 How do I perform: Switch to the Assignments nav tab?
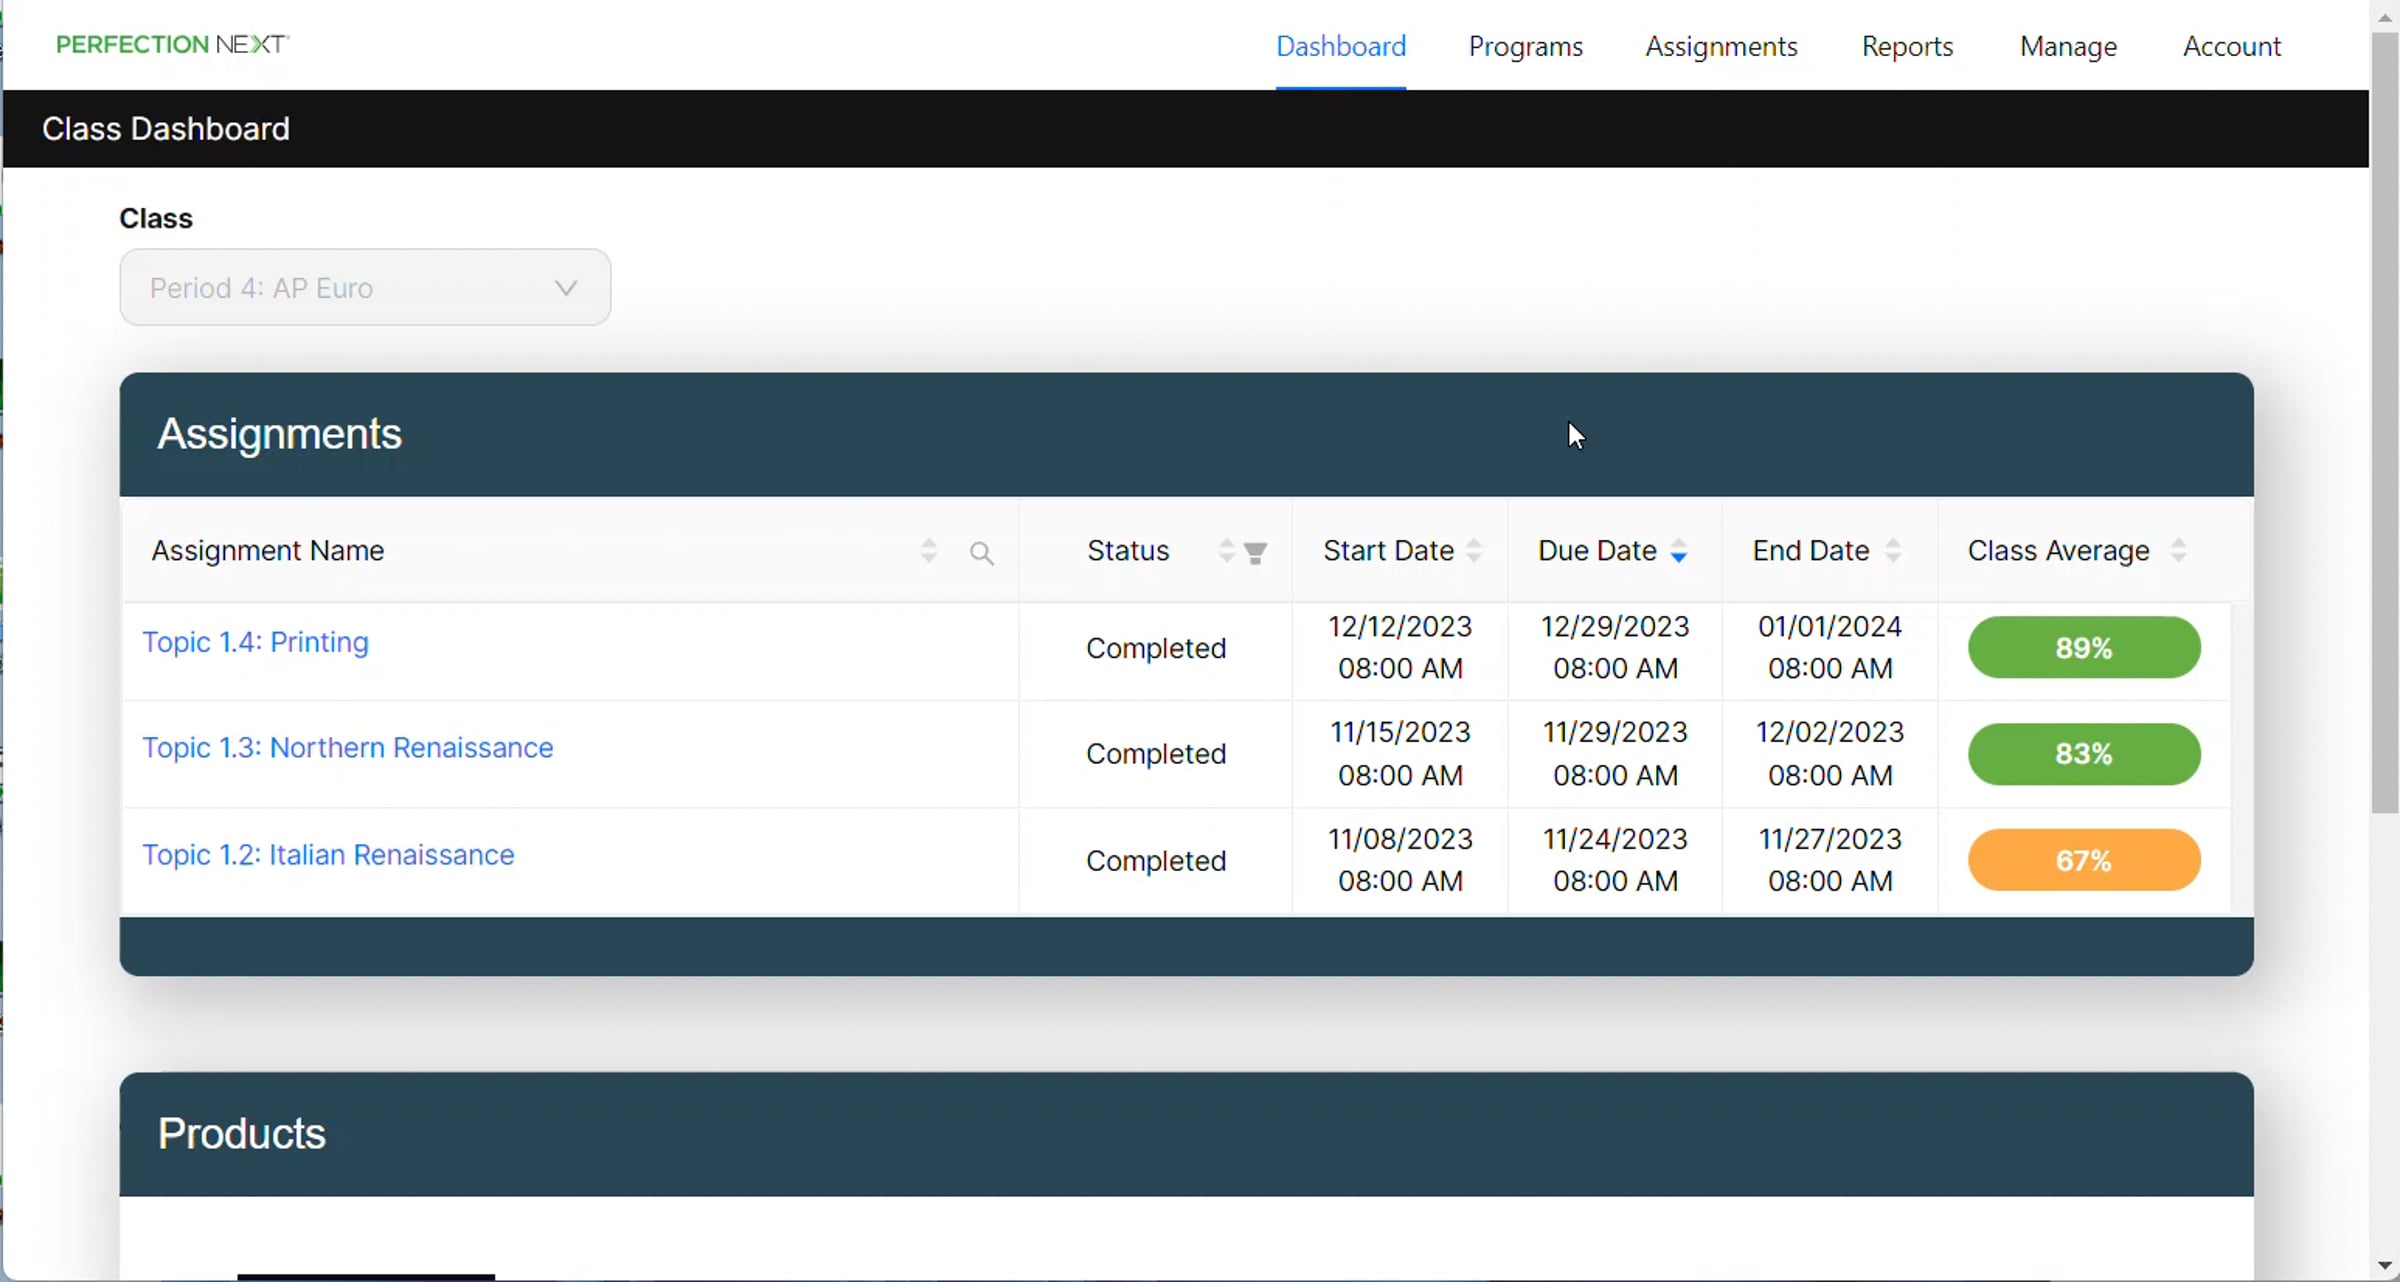point(1721,47)
